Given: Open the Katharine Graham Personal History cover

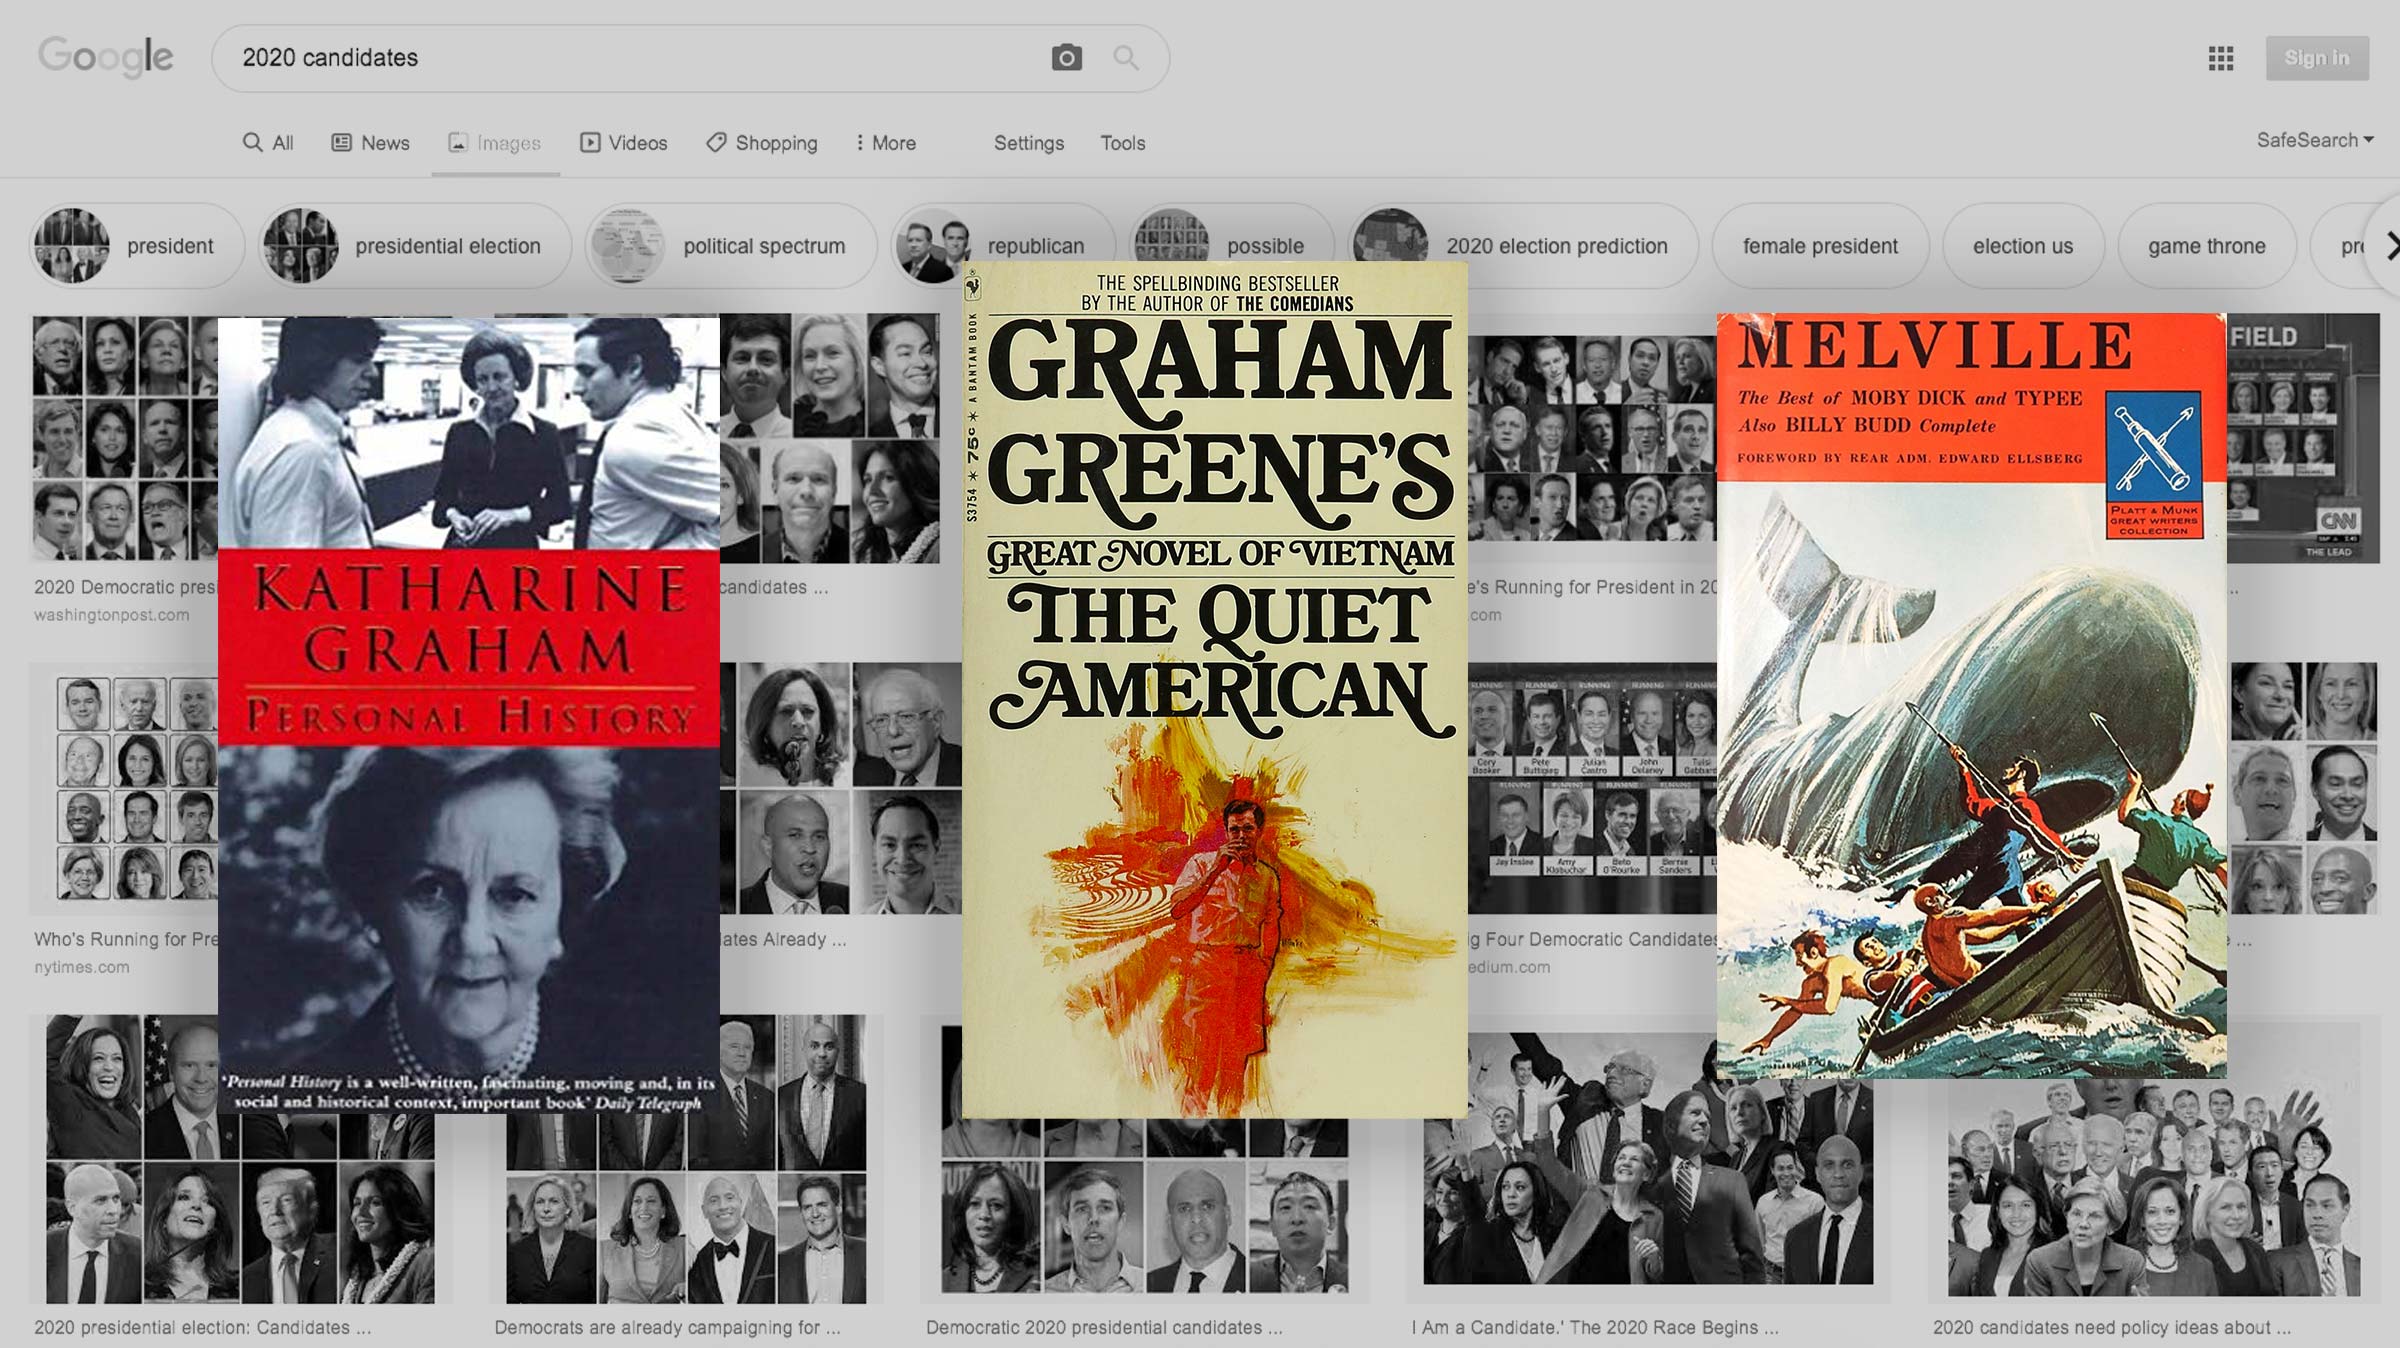Looking at the screenshot, I should [468, 716].
